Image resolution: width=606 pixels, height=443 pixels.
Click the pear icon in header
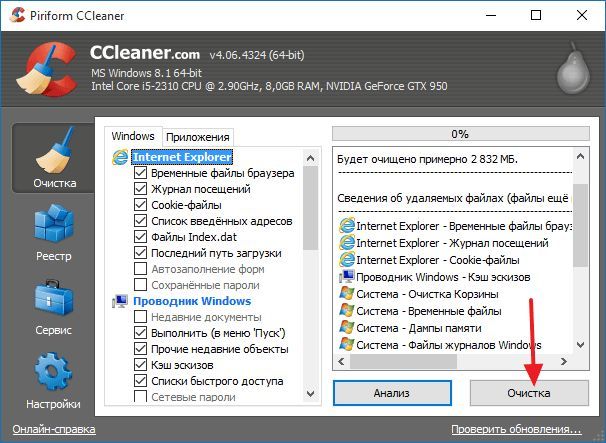(573, 68)
